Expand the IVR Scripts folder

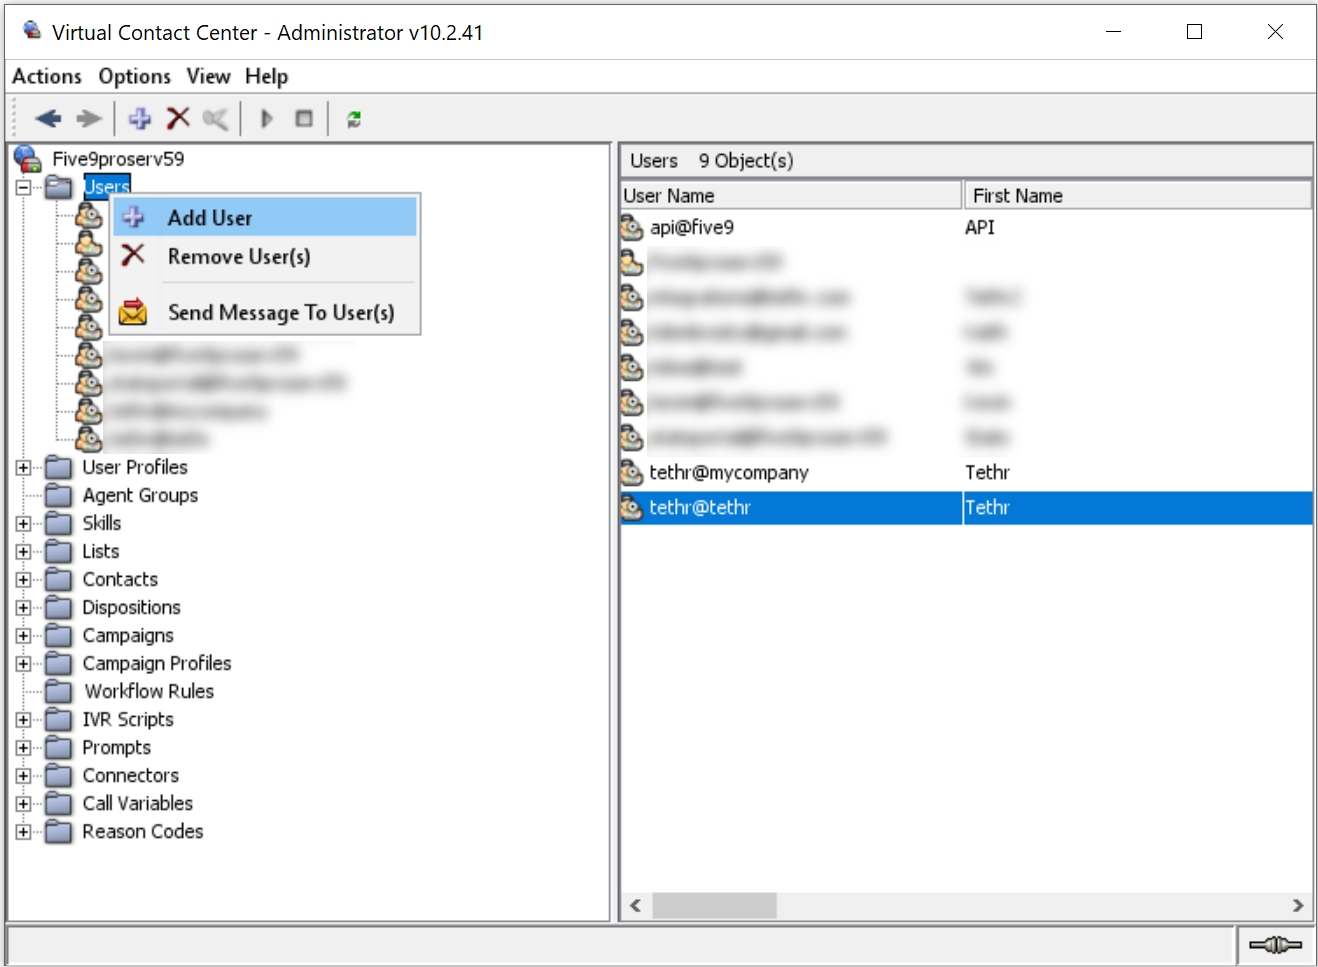coord(23,720)
